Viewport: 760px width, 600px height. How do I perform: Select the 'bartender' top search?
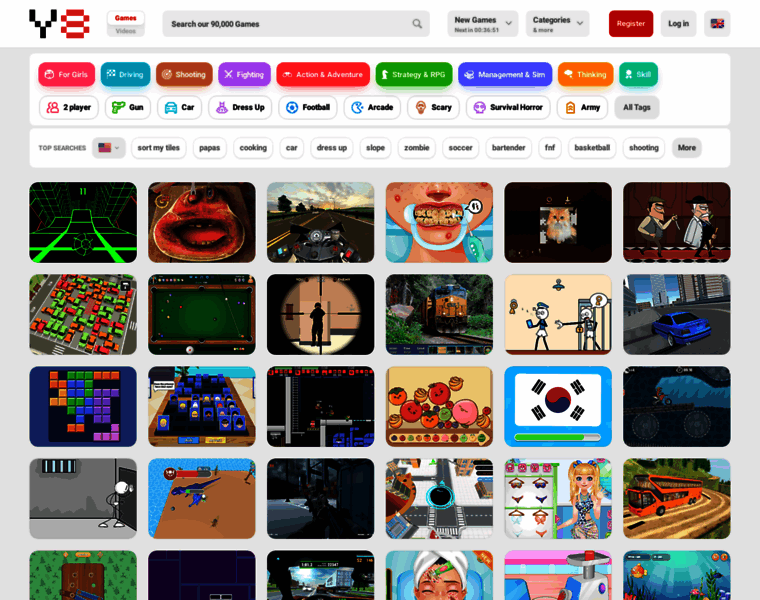tap(508, 148)
